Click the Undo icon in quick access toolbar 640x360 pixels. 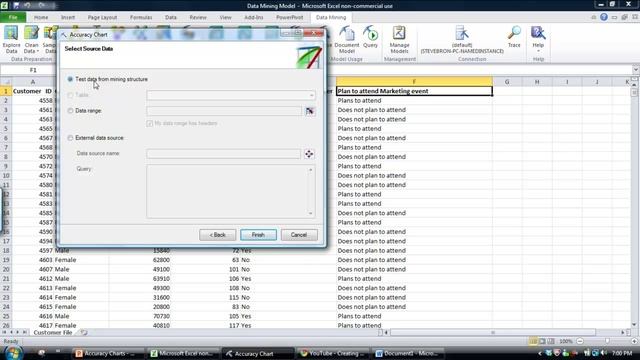point(27,5)
